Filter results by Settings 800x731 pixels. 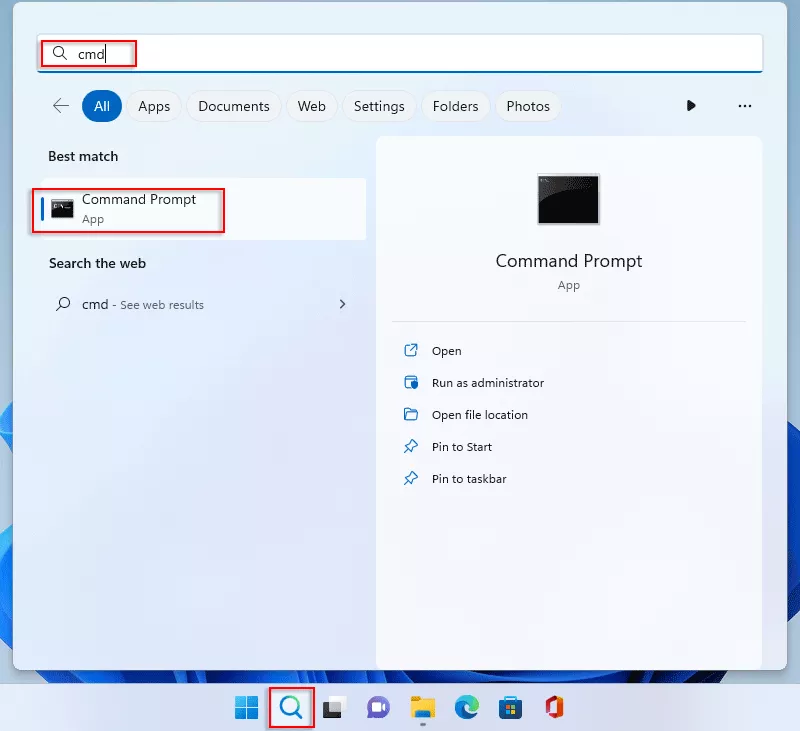(379, 106)
